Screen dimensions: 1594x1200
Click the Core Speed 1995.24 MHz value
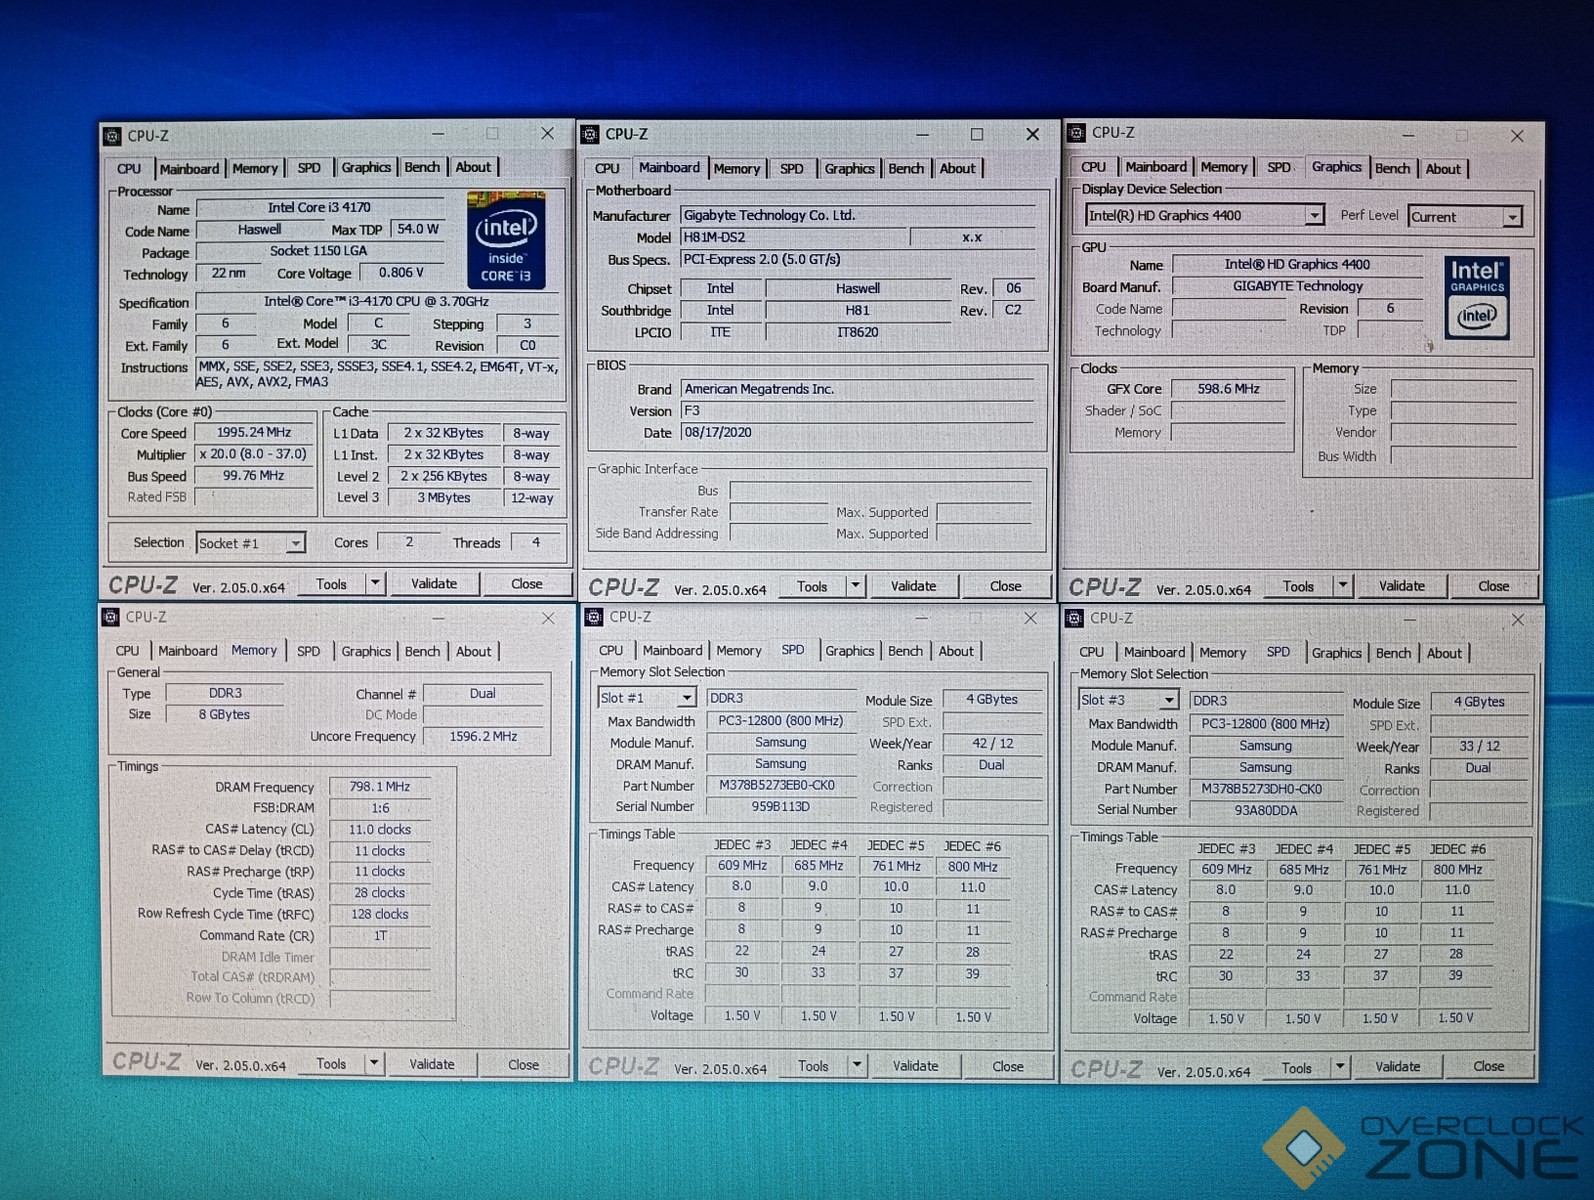tap(254, 433)
